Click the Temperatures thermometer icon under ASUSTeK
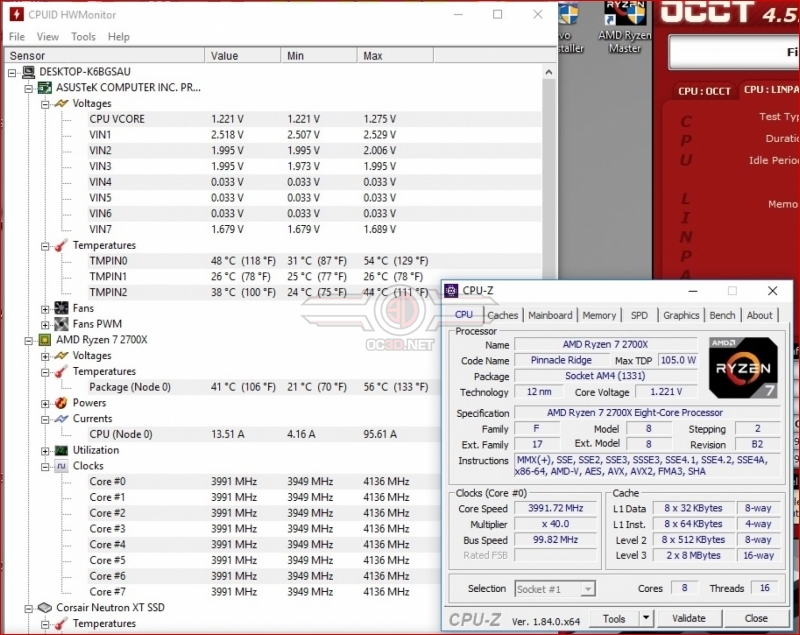This screenshot has height=635, width=800. point(62,245)
